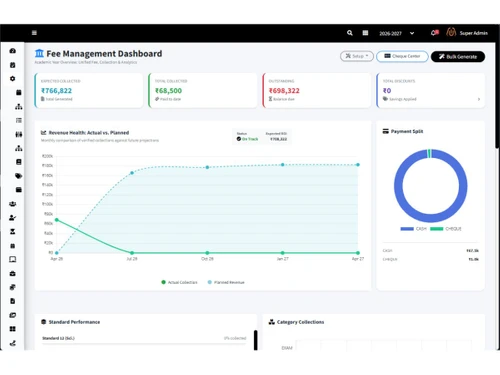Click the blue cash arc of the donut chart
The image size is (500, 375).
tap(431, 218)
